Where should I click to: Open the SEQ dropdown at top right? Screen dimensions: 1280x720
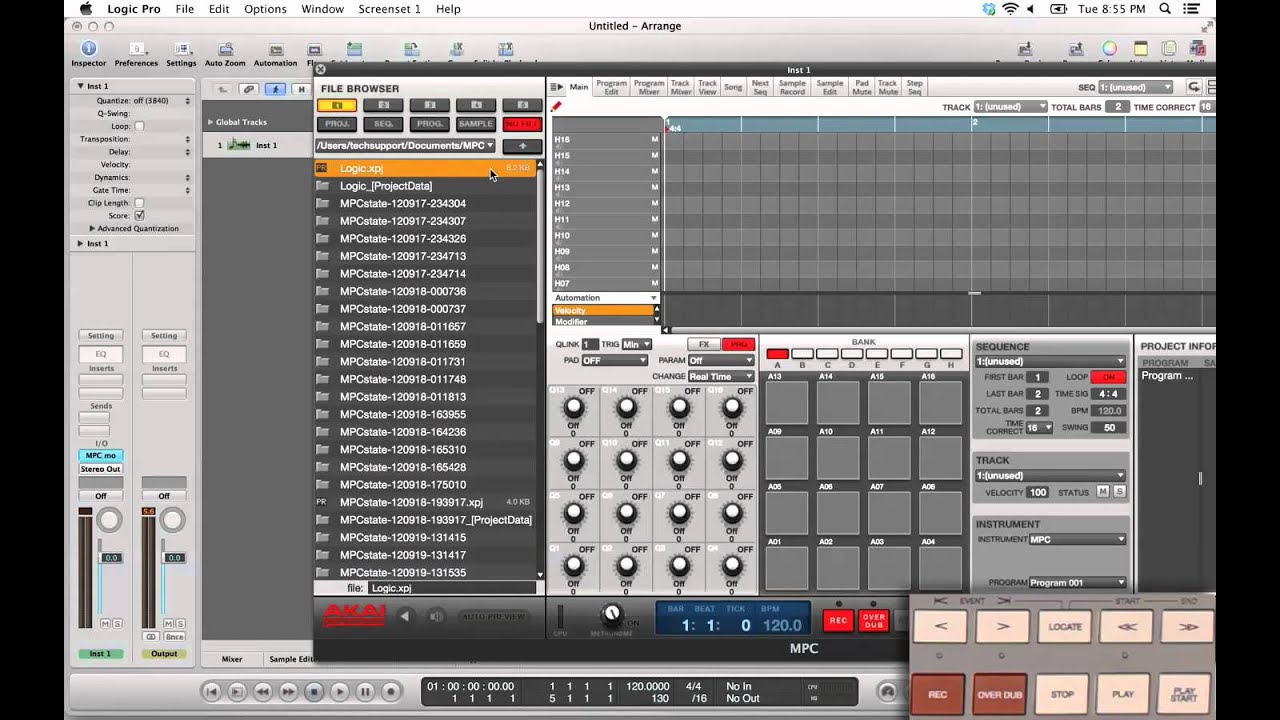pos(1136,87)
